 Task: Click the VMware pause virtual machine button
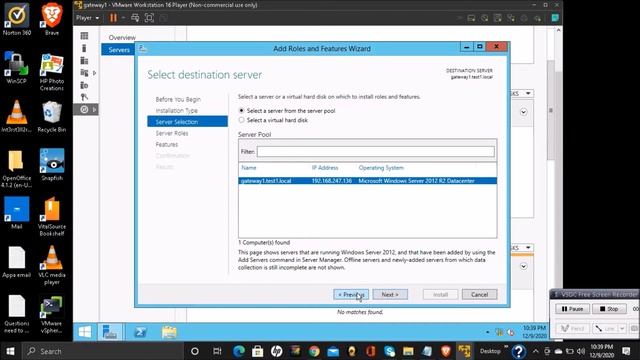113,18
